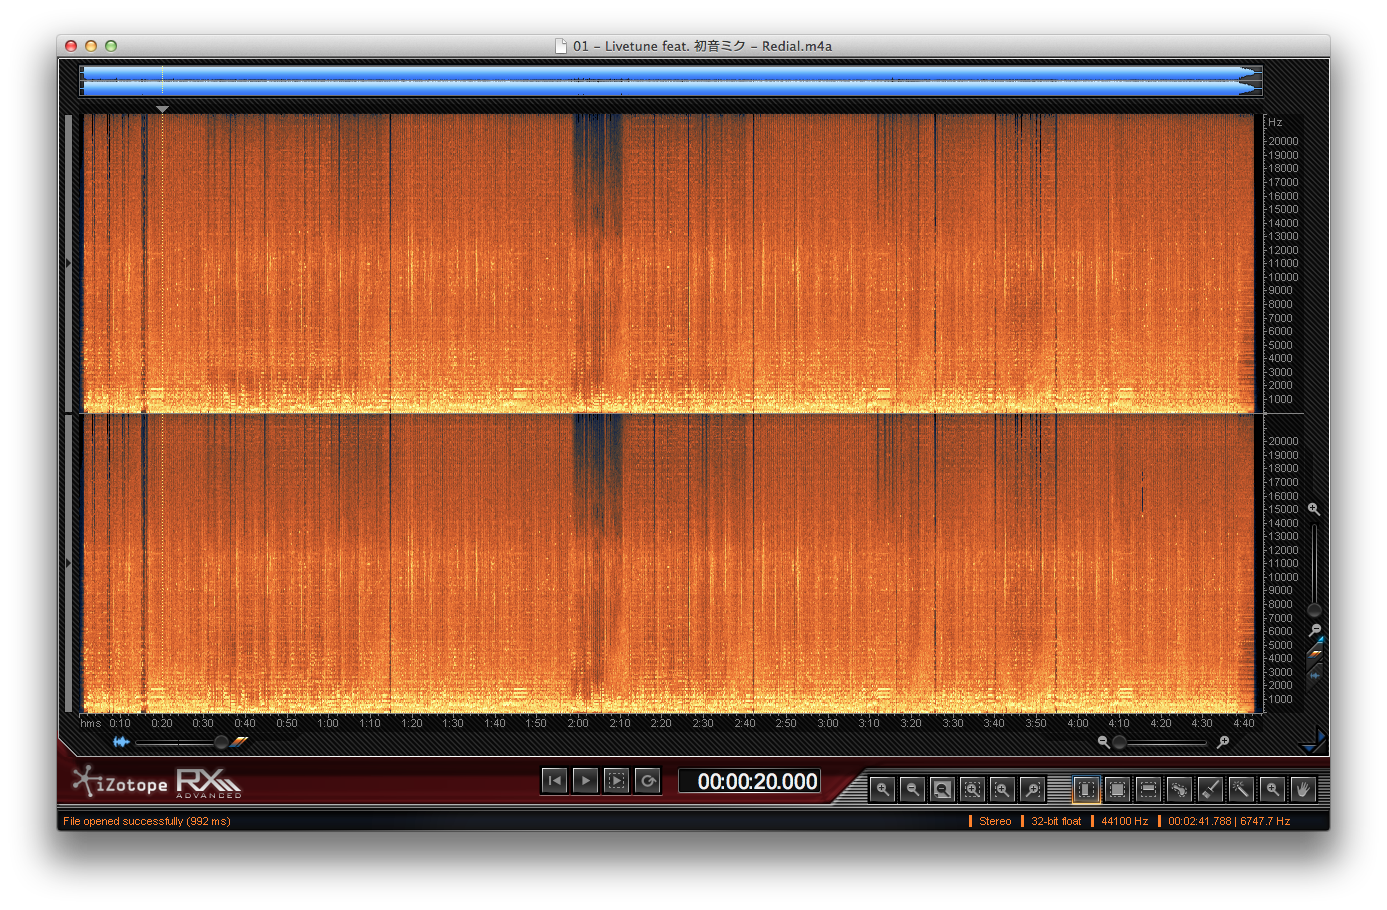Click the top channel's '20000' frequency label
The image size is (1387, 910).
pyautogui.click(x=1283, y=141)
